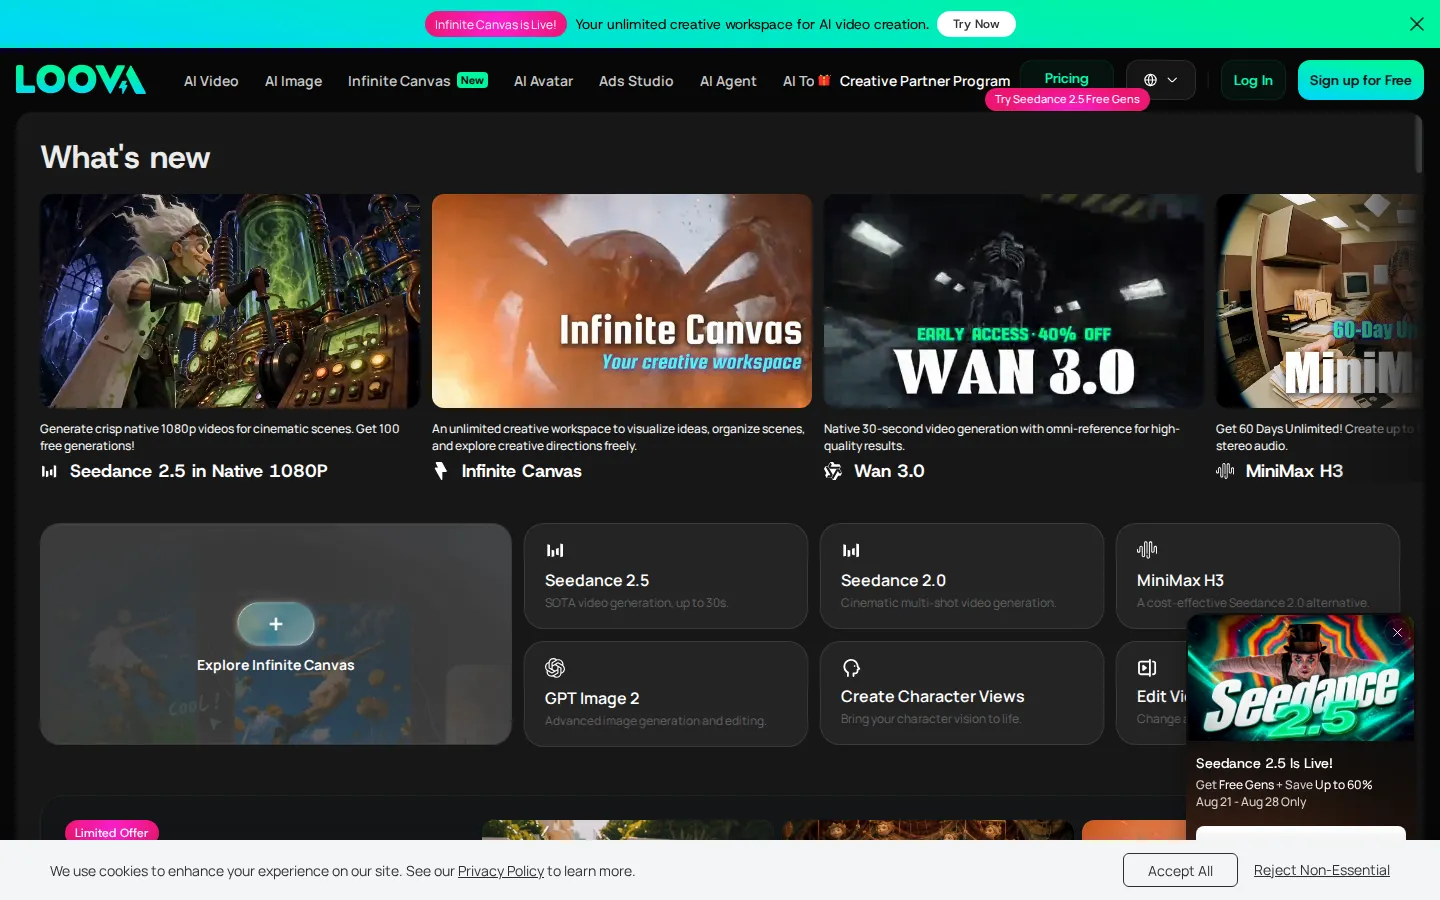Click the What's new heading
1440x900 pixels.
pyautogui.click(x=125, y=157)
